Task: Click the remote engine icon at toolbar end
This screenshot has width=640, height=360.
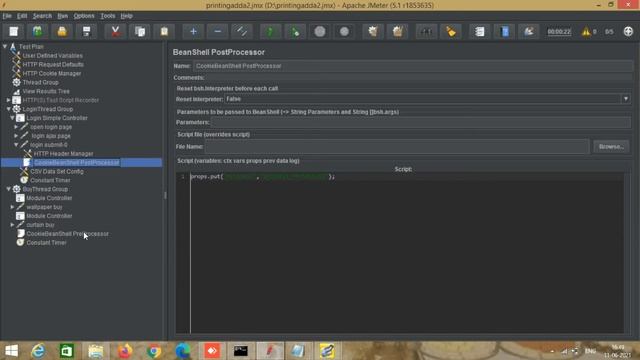Action: tap(628, 31)
